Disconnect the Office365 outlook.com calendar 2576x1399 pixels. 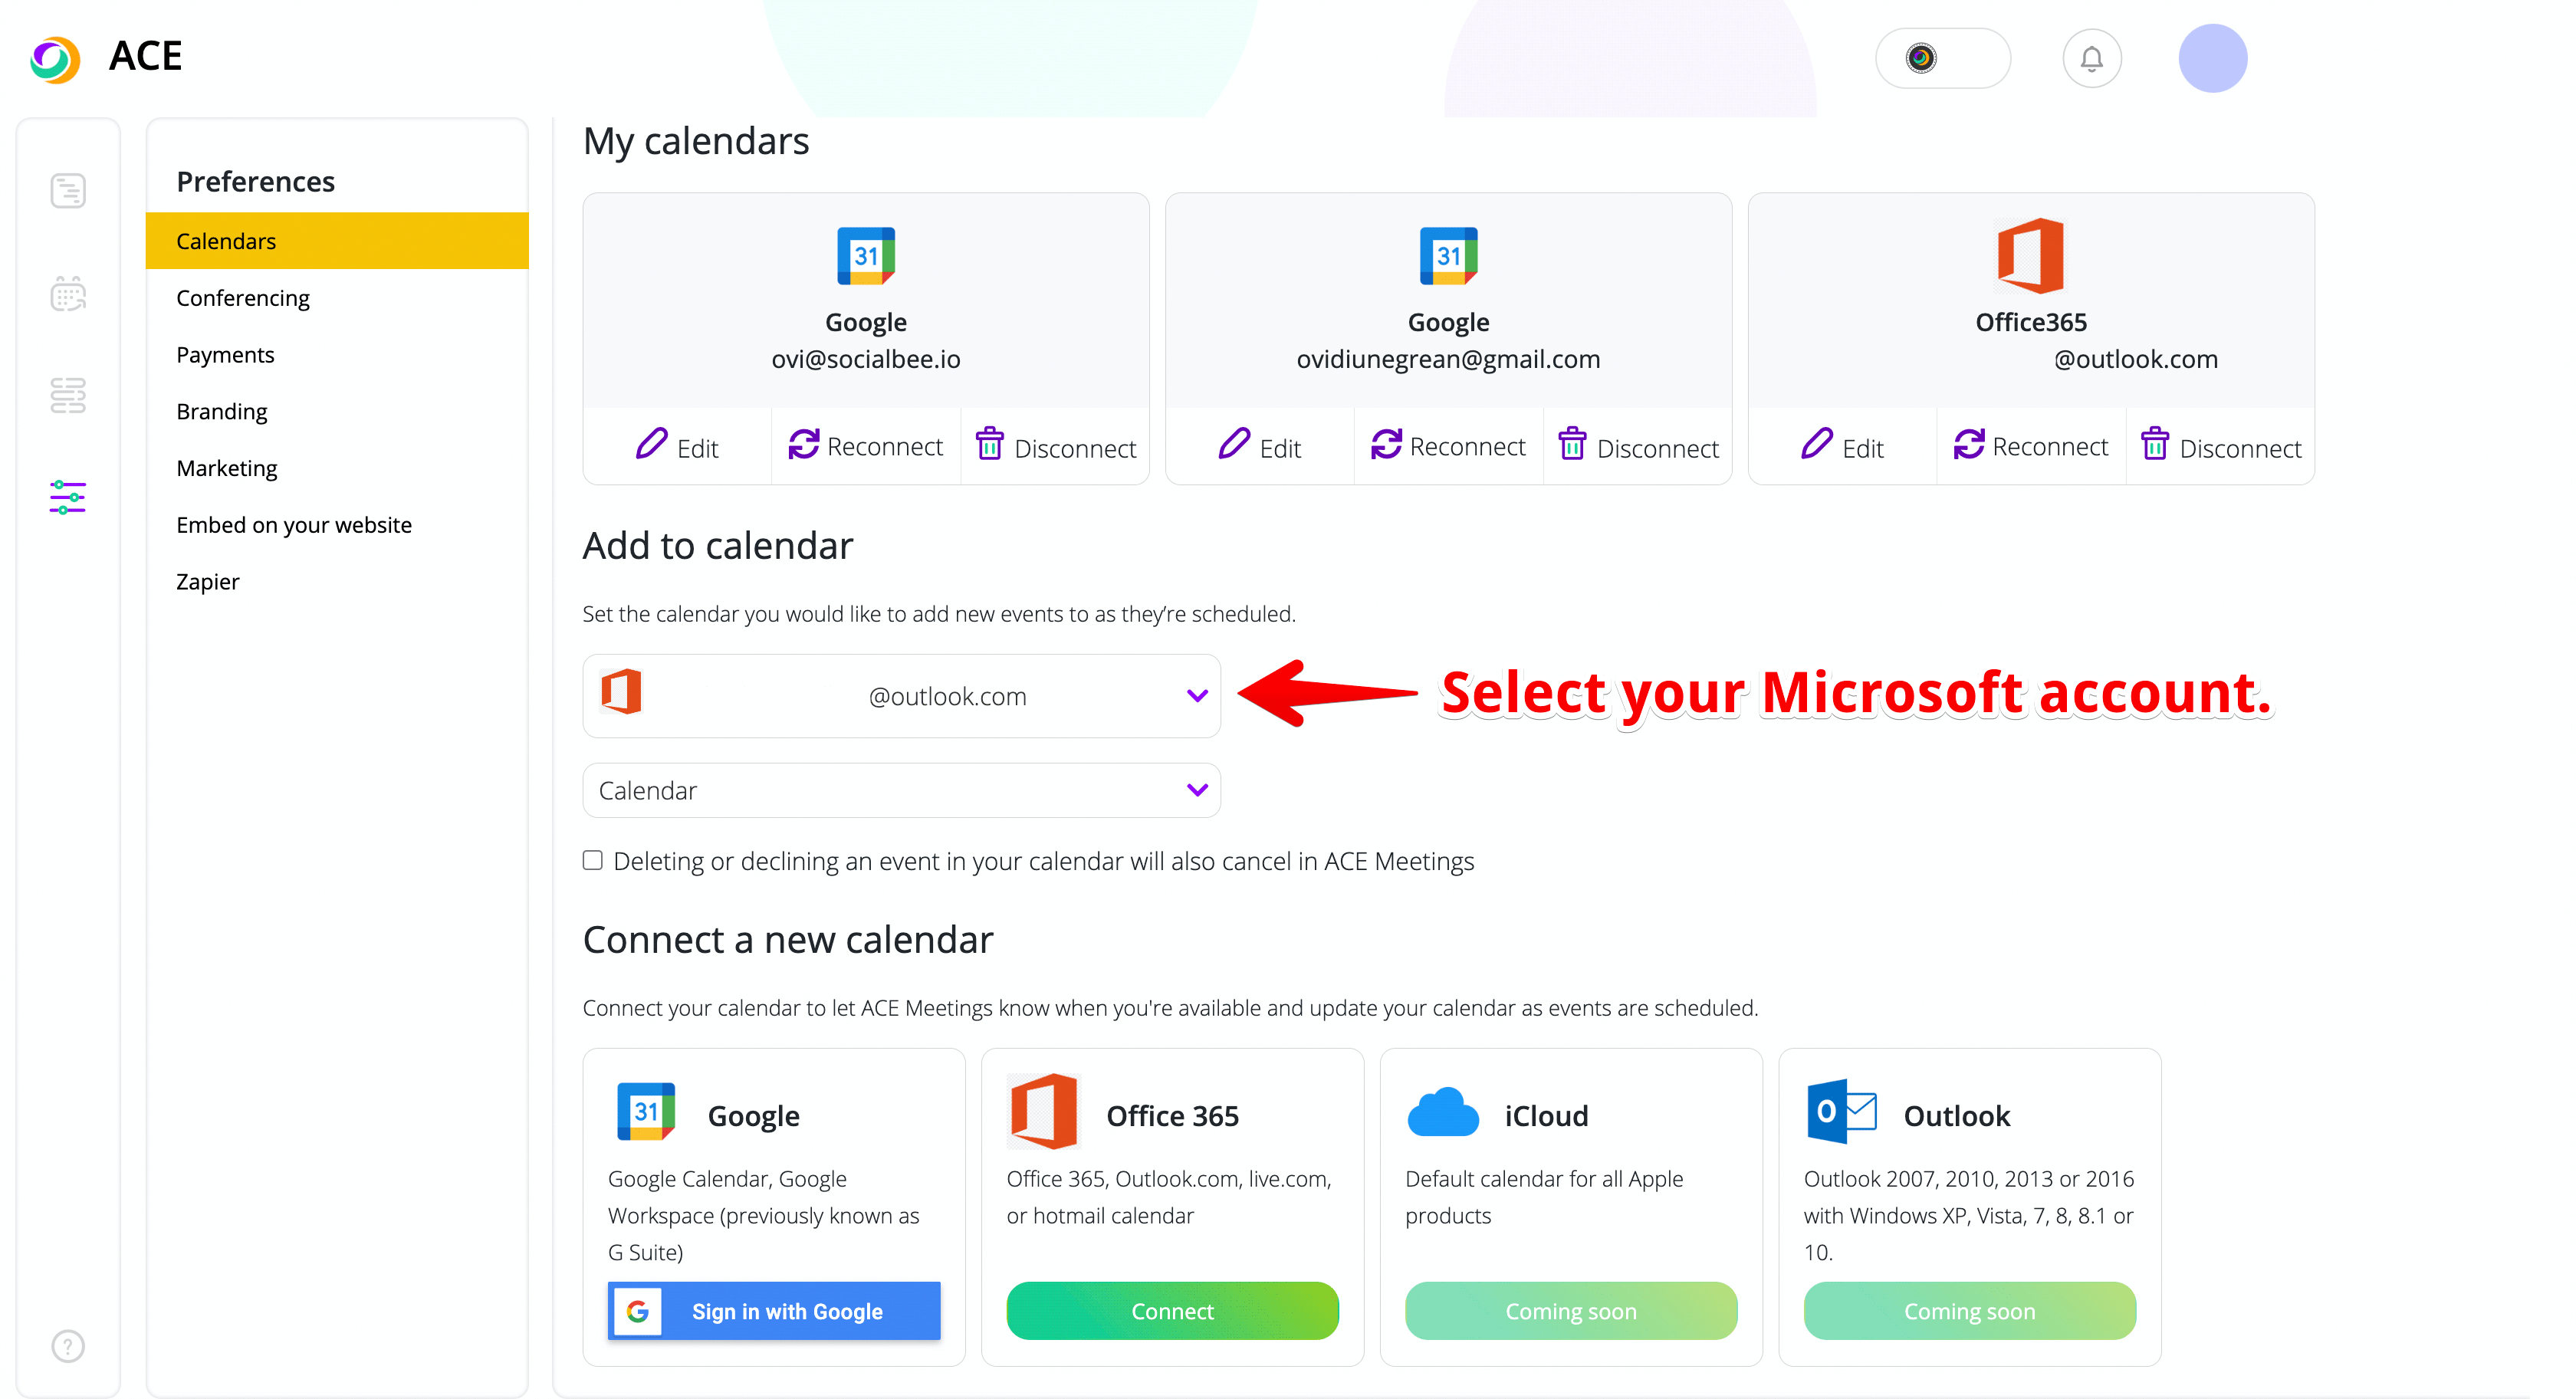[x=2220, y=447]
